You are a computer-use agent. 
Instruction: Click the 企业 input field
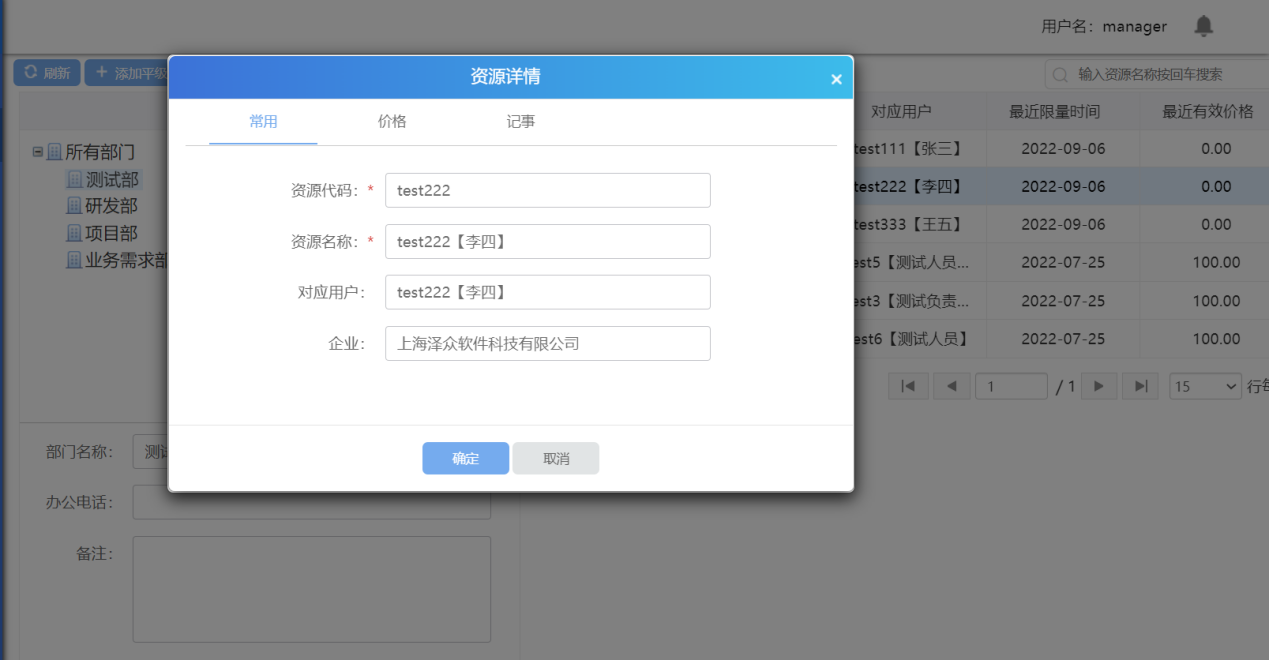click(x=547, y=343)
